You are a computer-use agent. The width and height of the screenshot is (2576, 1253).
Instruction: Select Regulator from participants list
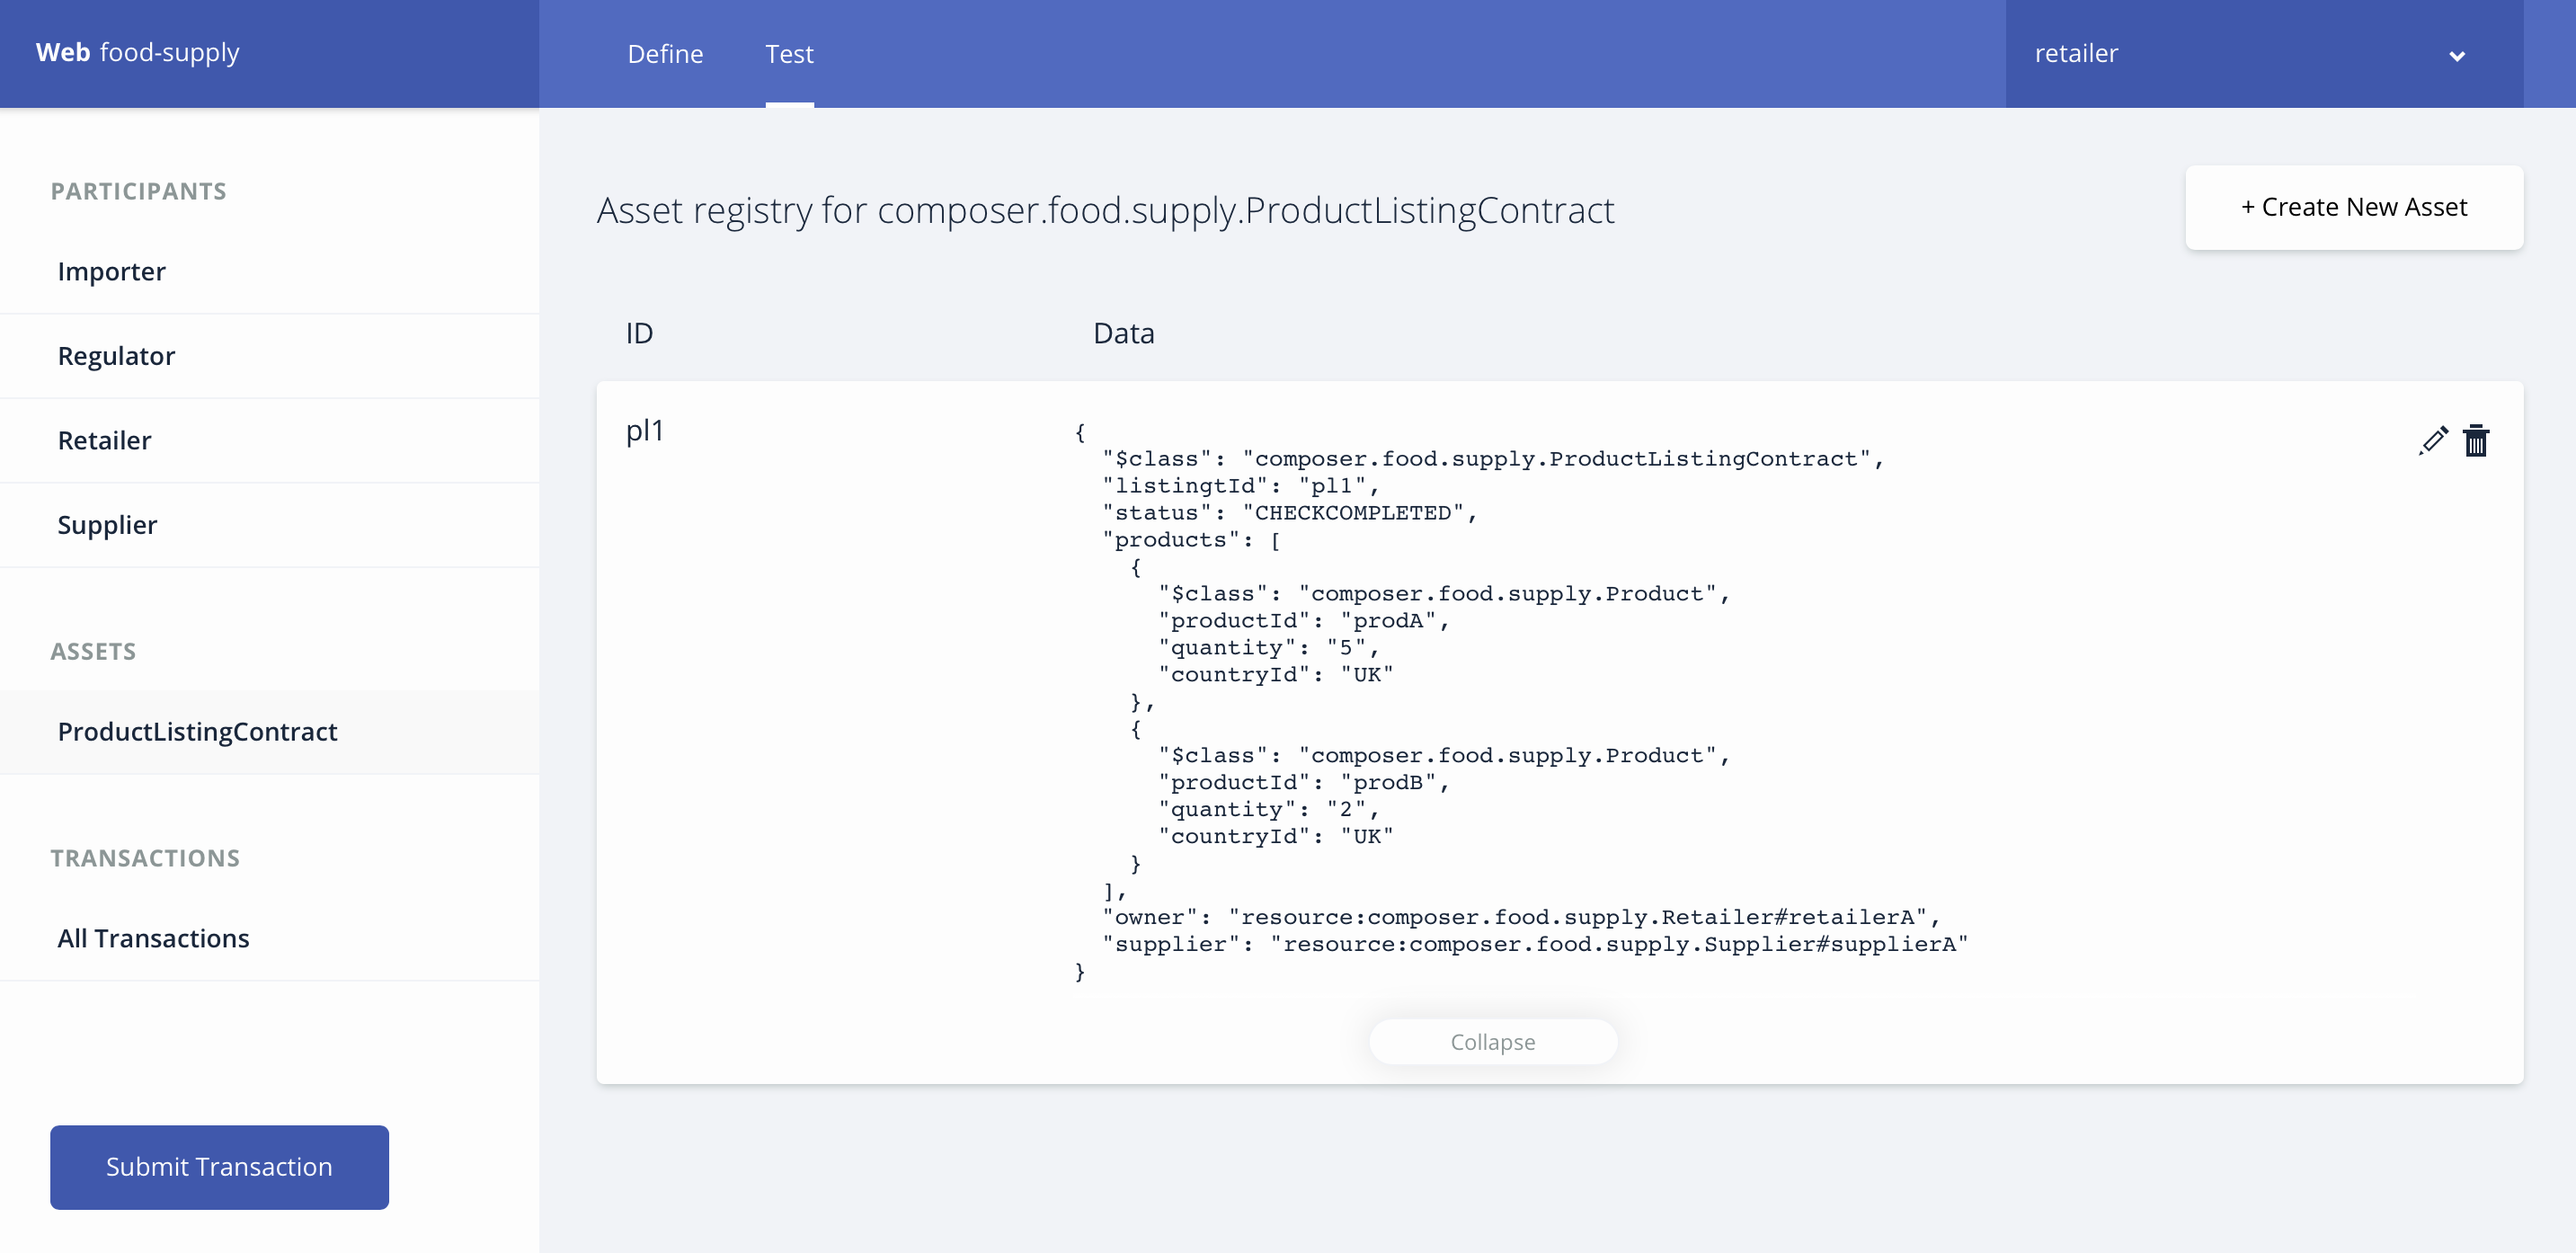(115, 355)
